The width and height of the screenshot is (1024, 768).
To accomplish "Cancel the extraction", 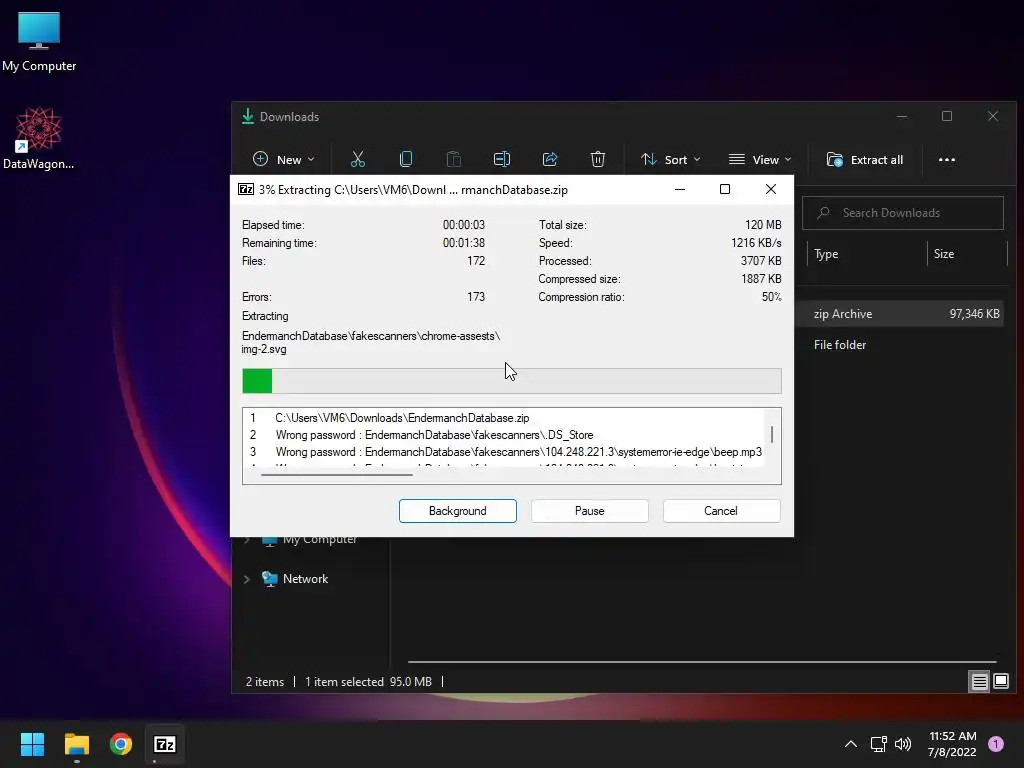I will (x=721, y=511).
